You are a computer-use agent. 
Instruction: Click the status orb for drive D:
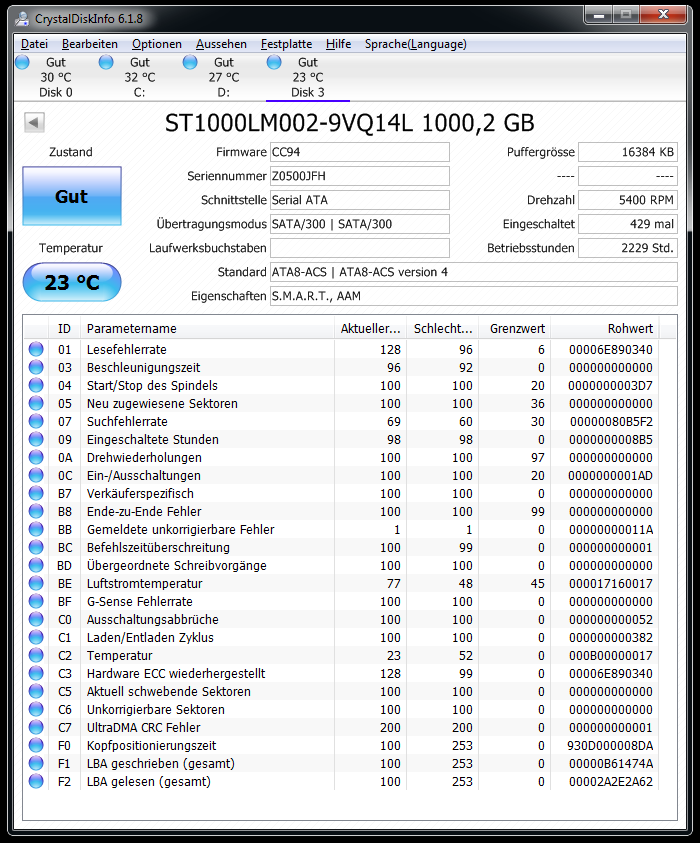(190, 62)
